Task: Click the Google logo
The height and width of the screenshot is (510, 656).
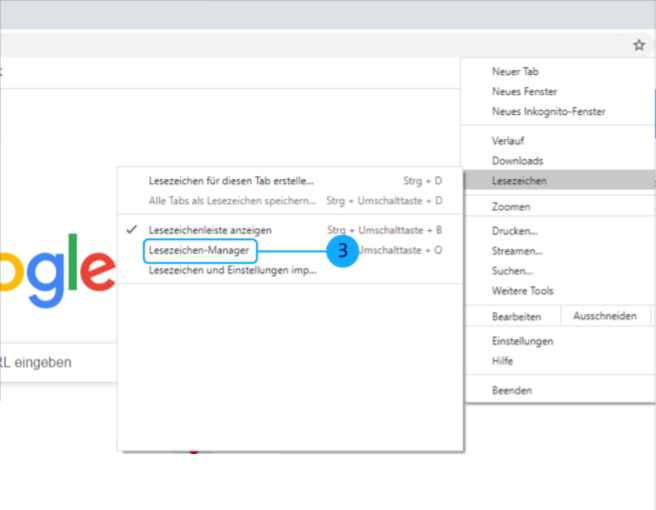Action: (58, 267)
